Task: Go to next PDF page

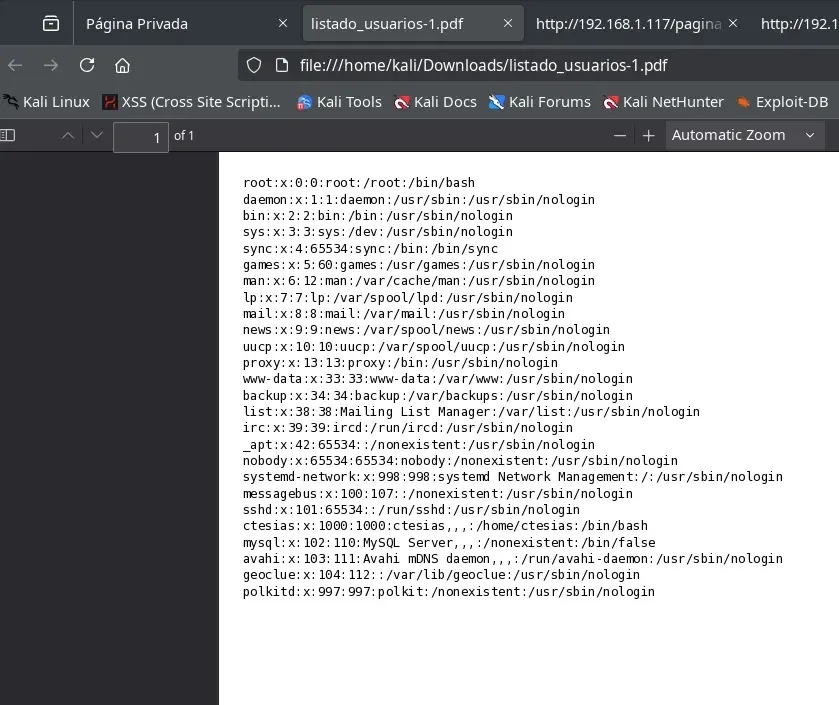Action: 97,135
